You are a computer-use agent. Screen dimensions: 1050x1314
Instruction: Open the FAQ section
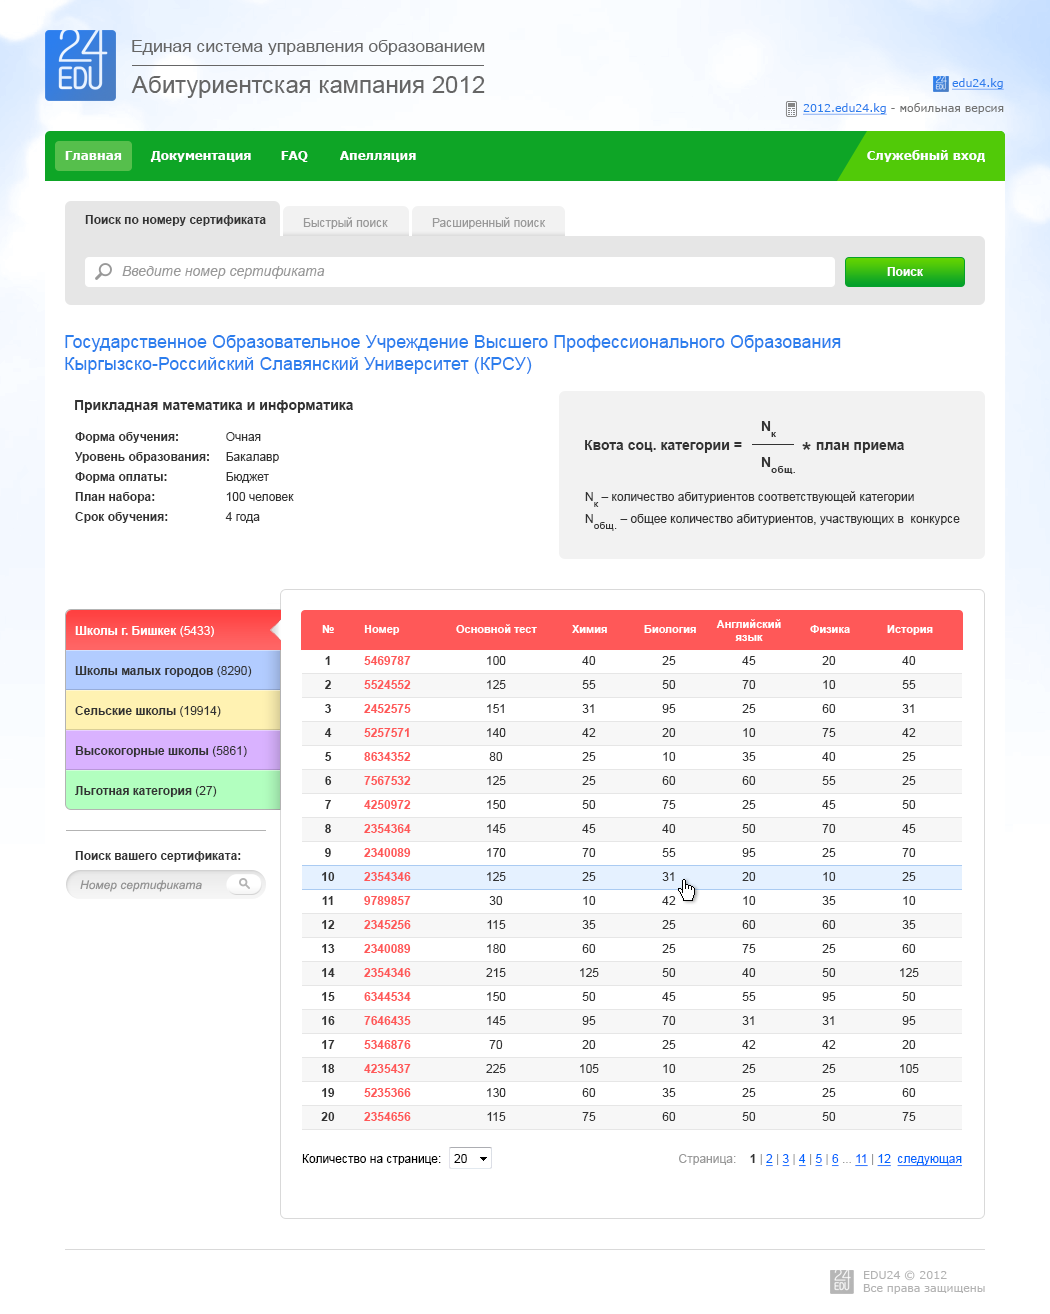tap(294, 155)
